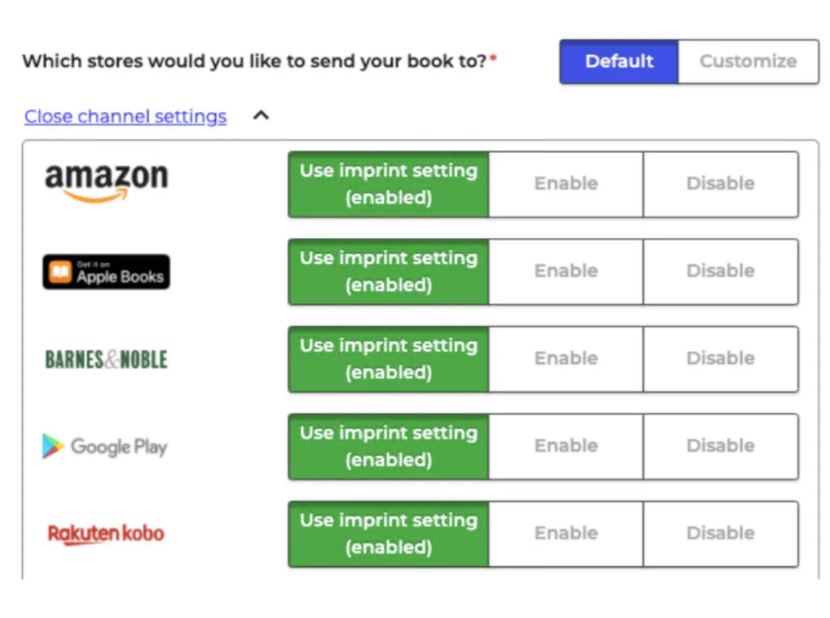Select Use imprint setting for Amazon
The height and width of the screenshot is (618, 830).
click(389, 184)
